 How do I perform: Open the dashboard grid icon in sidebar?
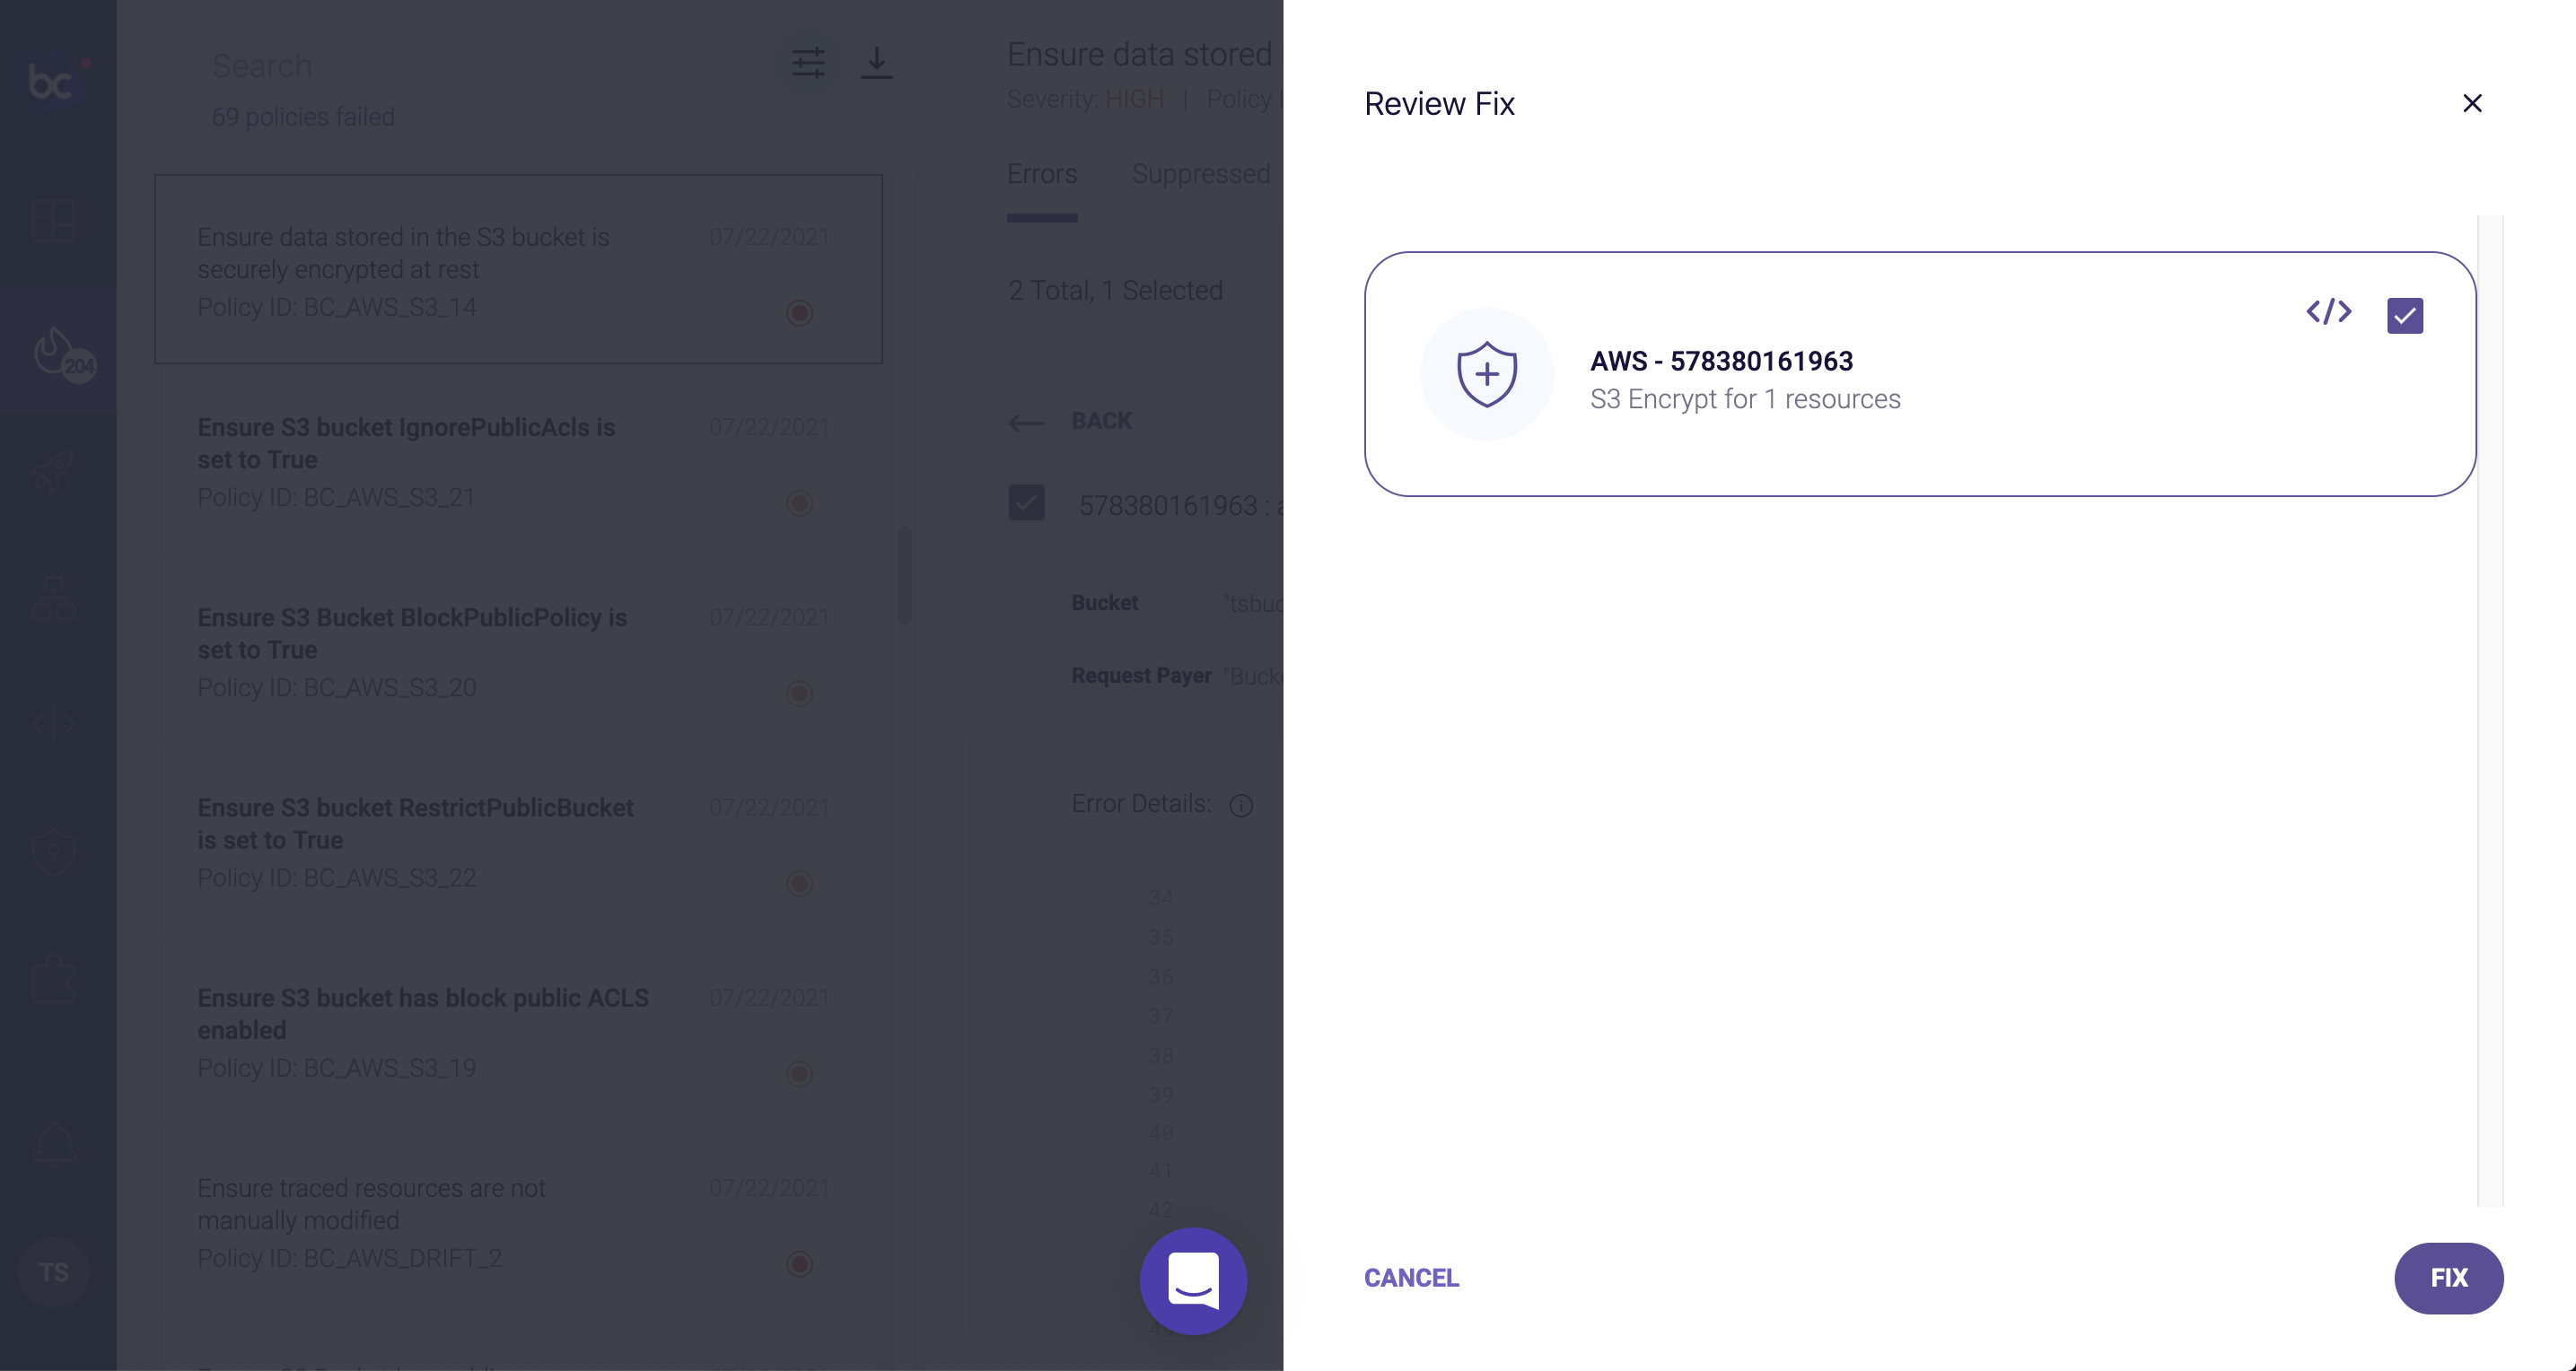pos(53,220)
